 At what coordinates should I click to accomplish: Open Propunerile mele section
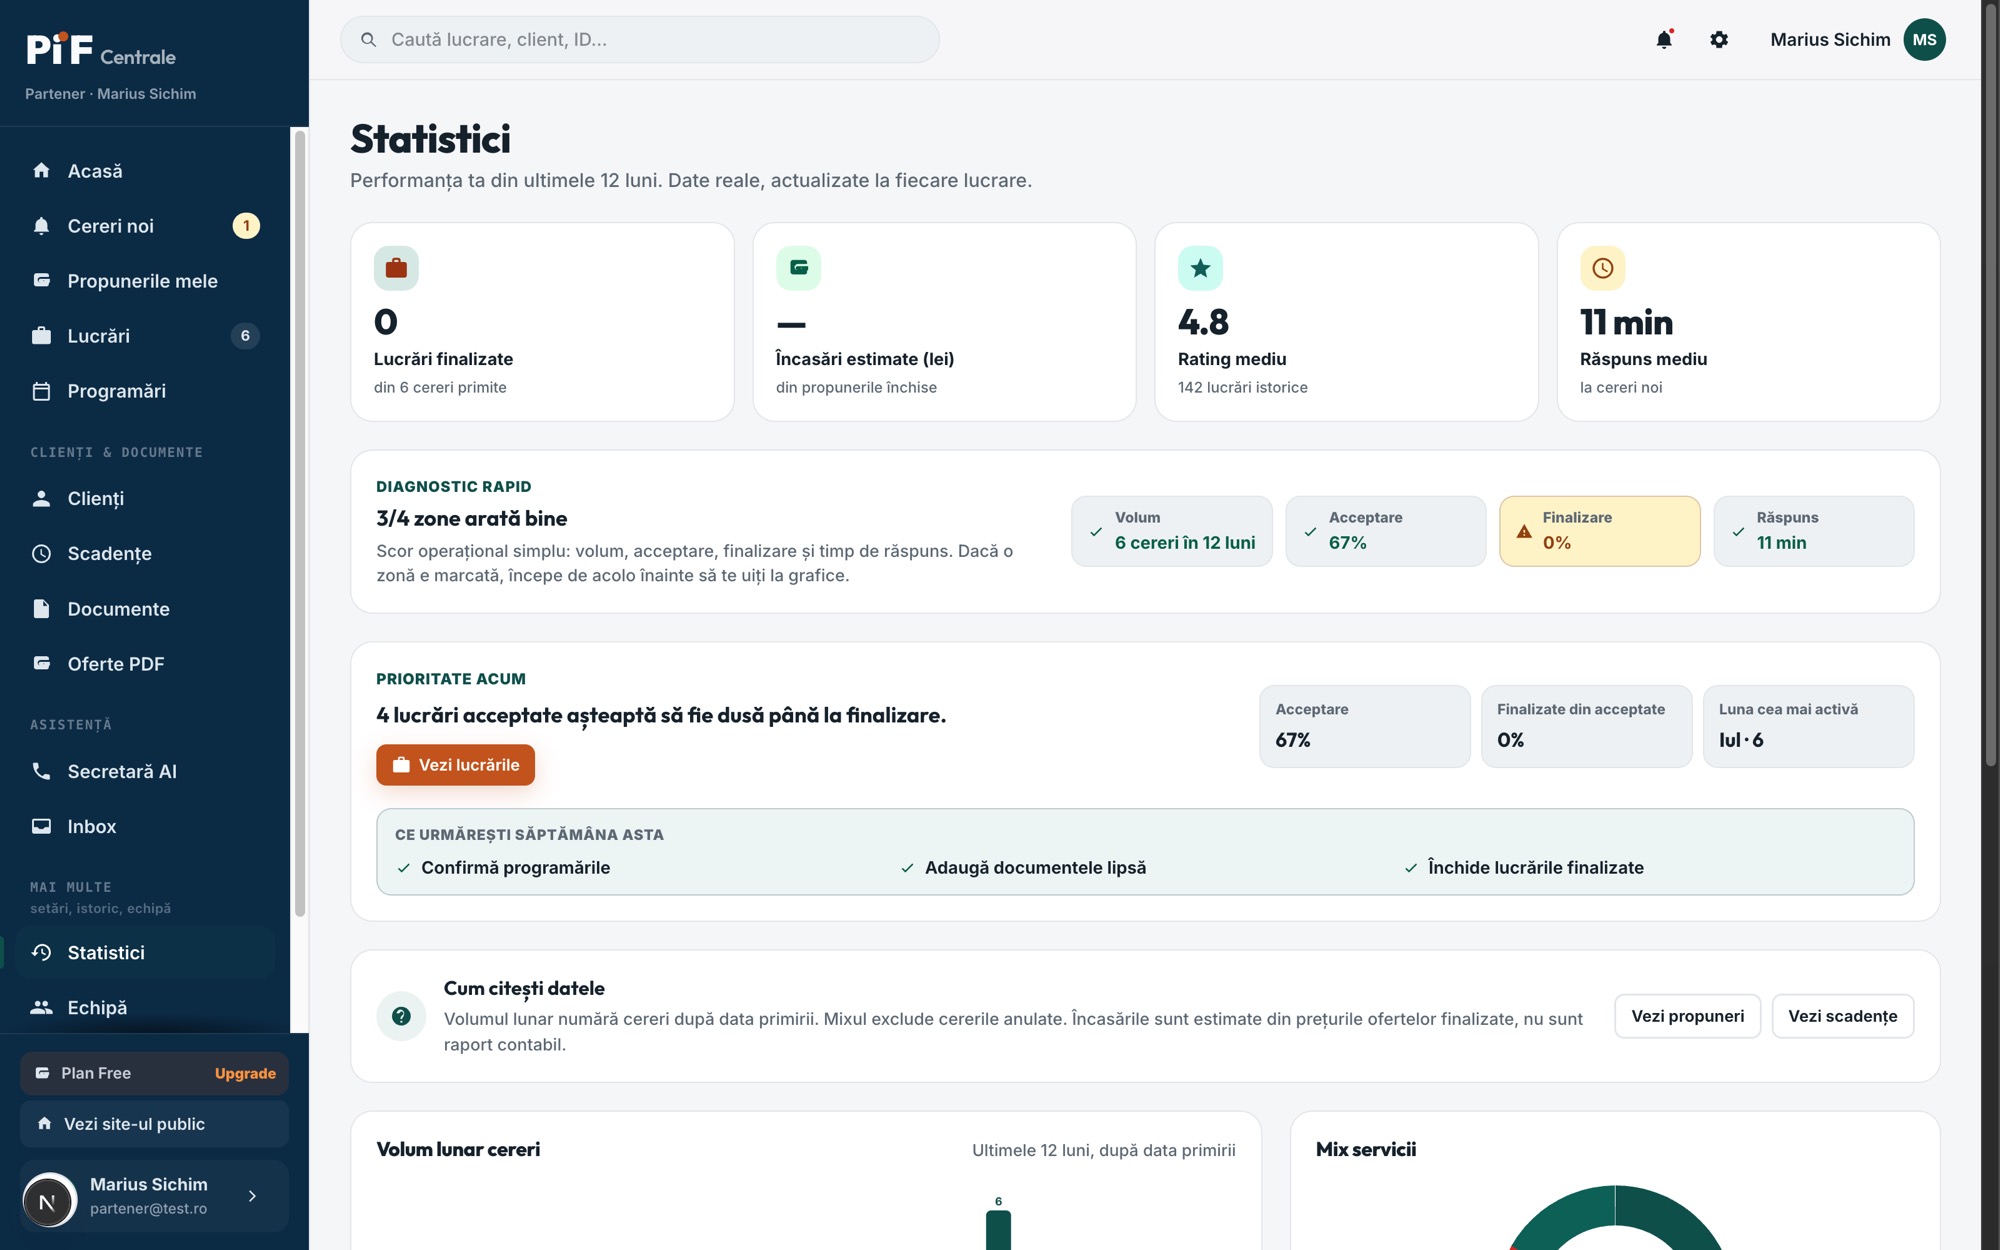(x=145, y=280)
